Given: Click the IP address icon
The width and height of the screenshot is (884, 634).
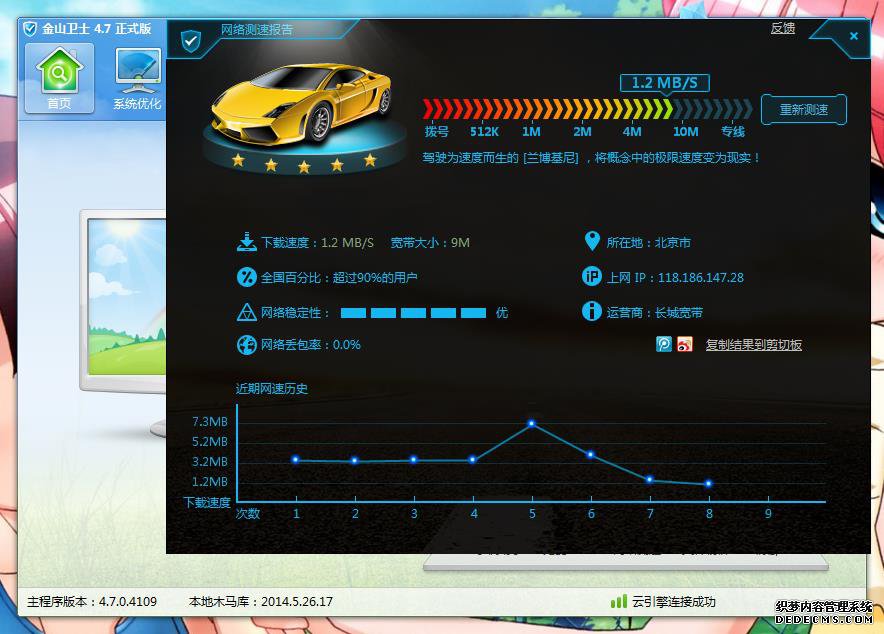Looking at the screenshot, I should tap(591, 277).
